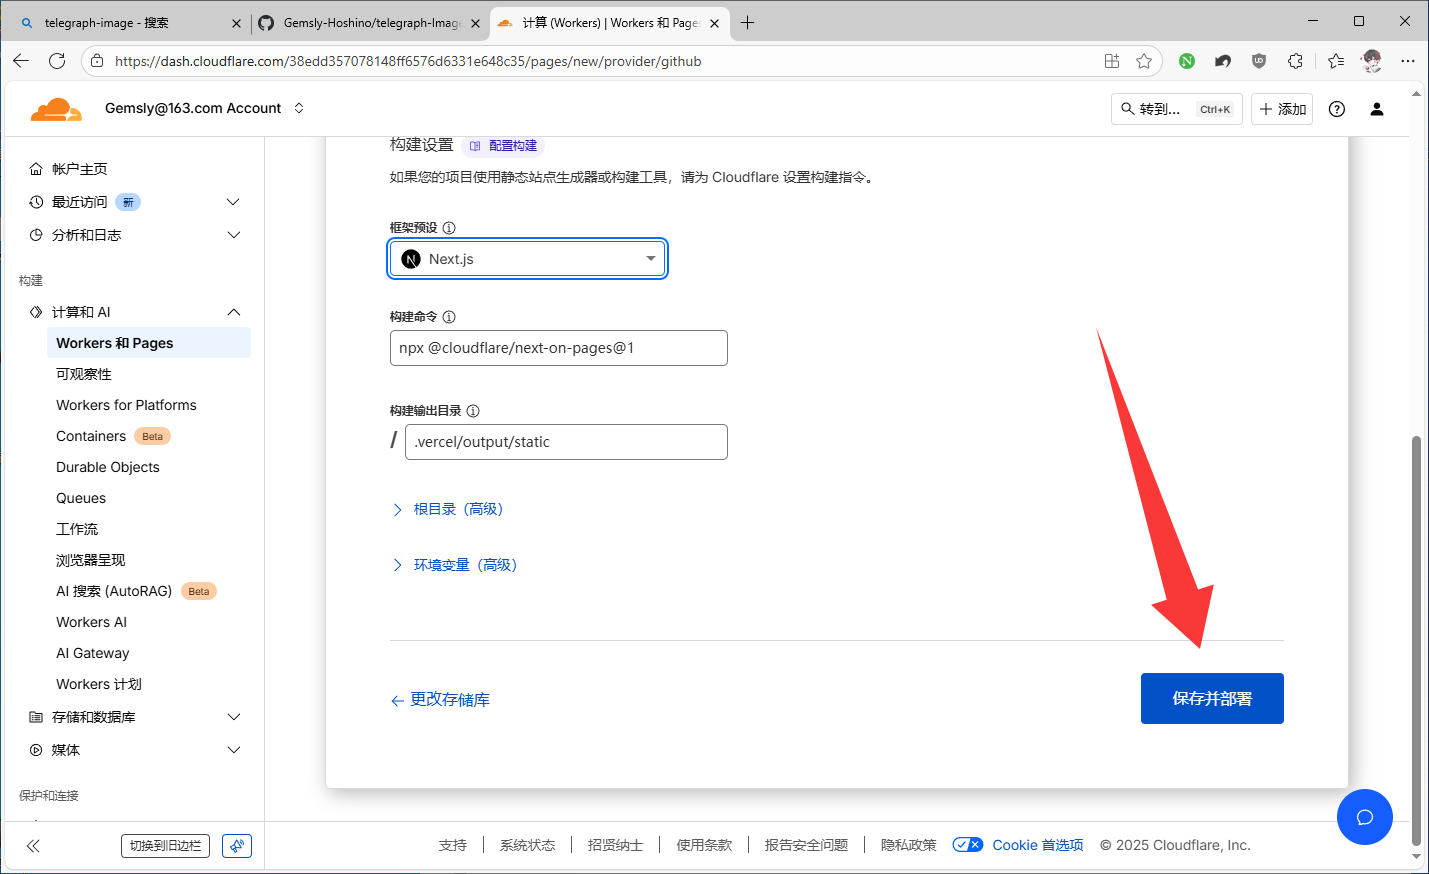This screenshot has width=1429, height=874.
Task: Click the Cloudflare logo icon
Action: pyautogui.click(x=56, y=109)
